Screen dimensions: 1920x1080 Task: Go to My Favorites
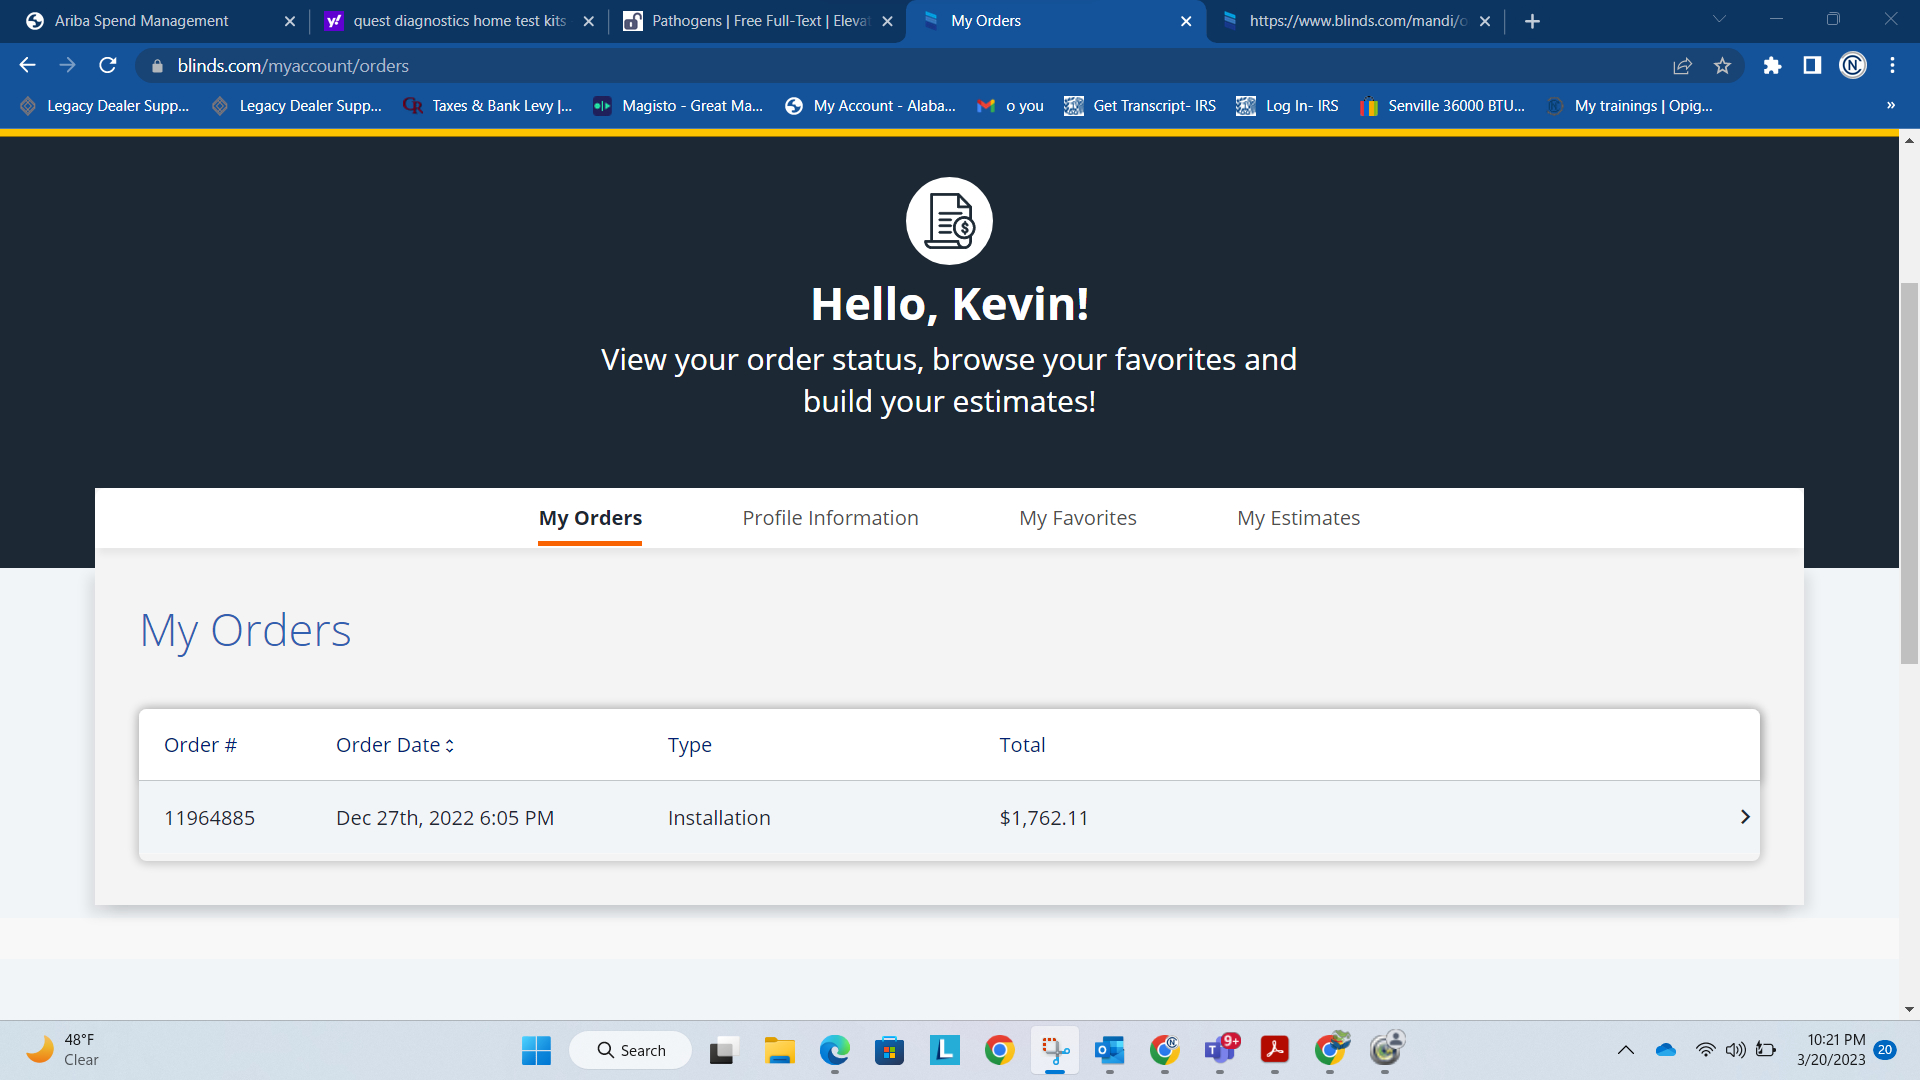click(x=1077, y=518)
